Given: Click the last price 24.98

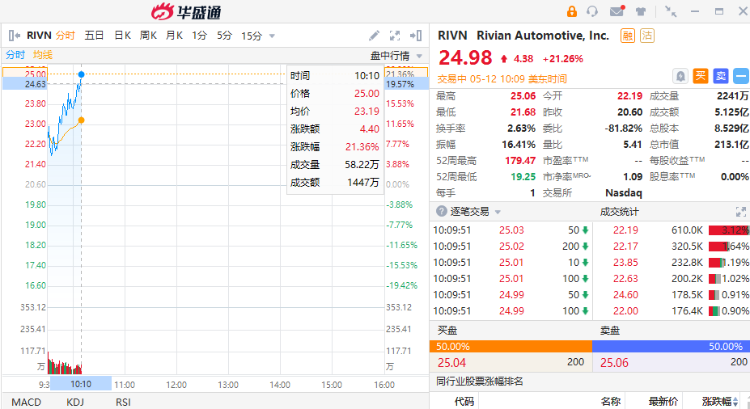Looking at the screenshot, I should [465, 58].
